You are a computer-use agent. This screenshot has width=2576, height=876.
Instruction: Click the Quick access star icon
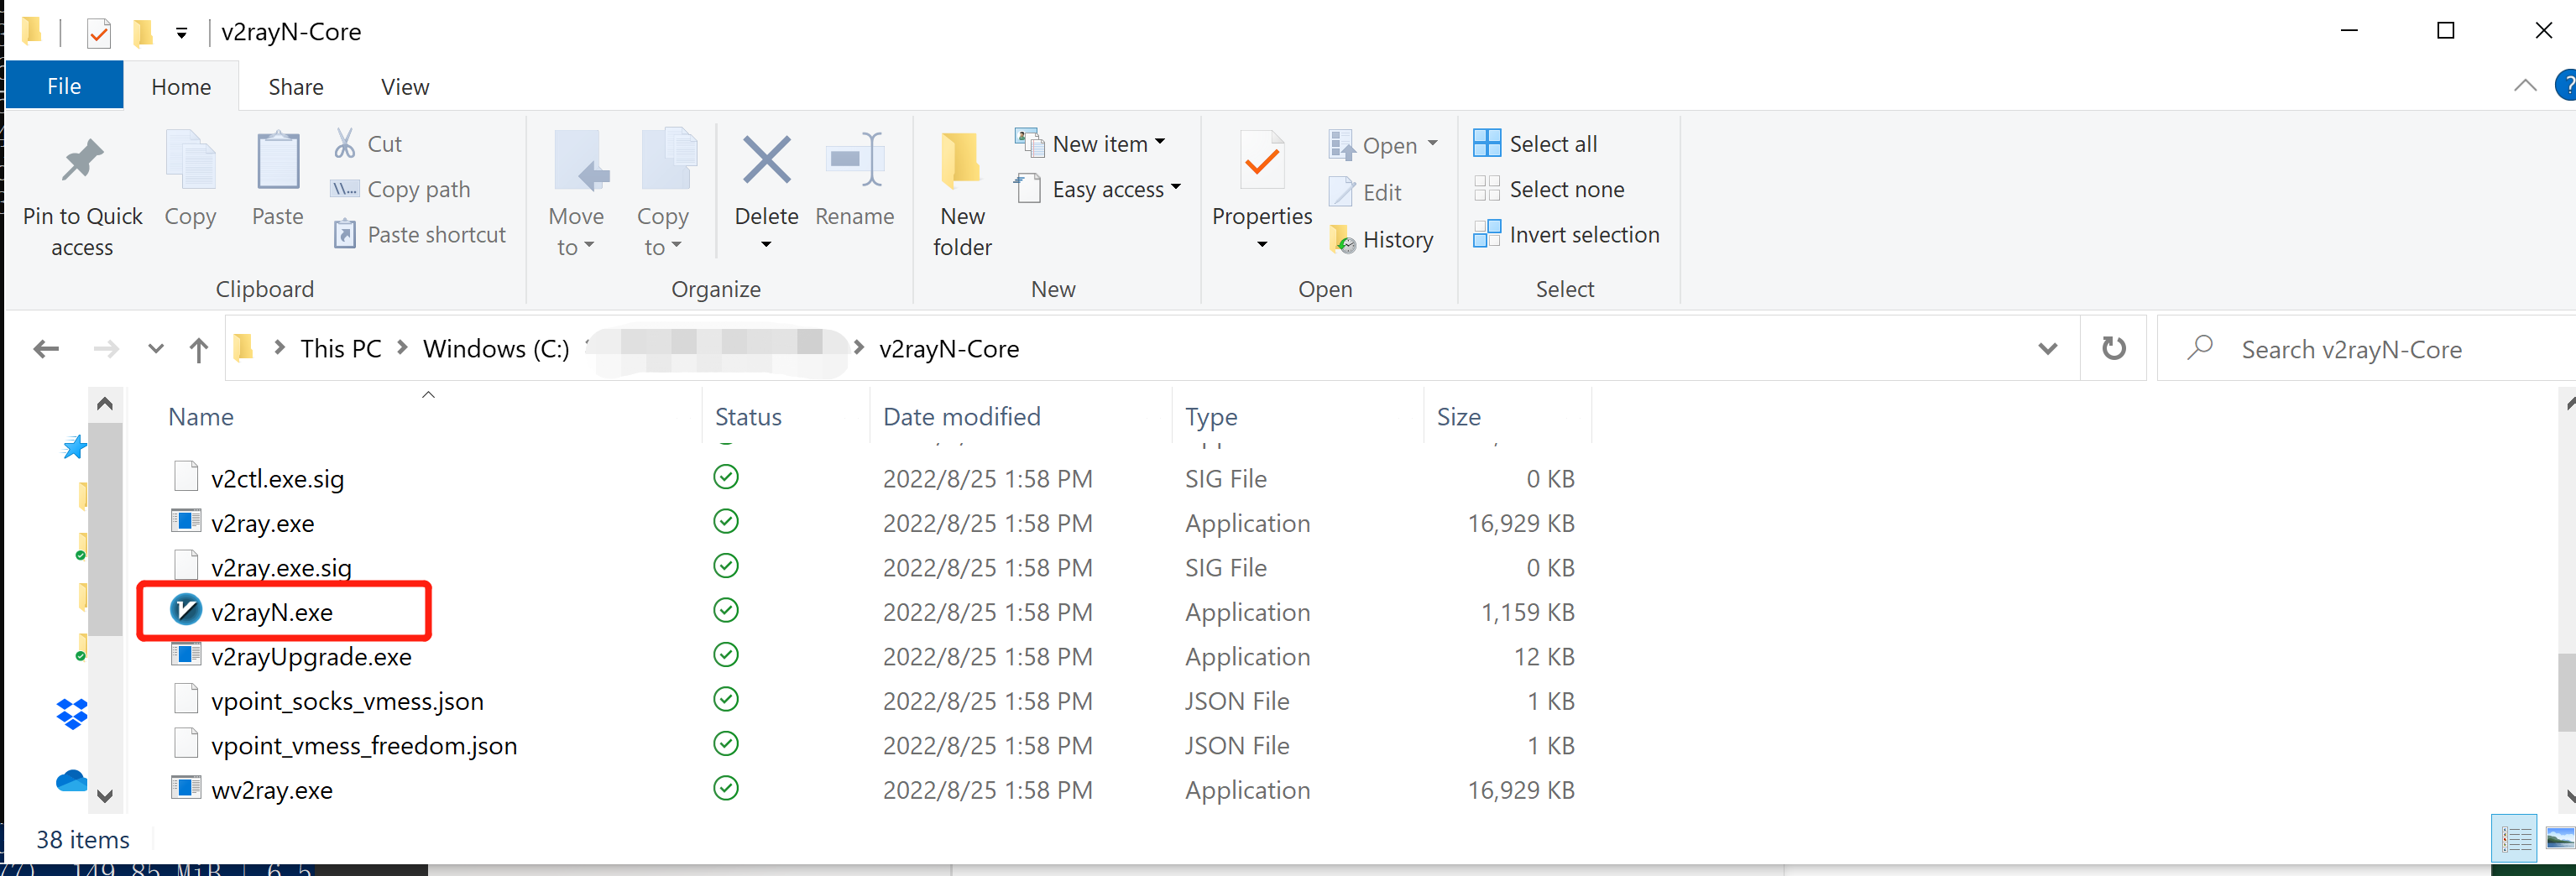74,447
